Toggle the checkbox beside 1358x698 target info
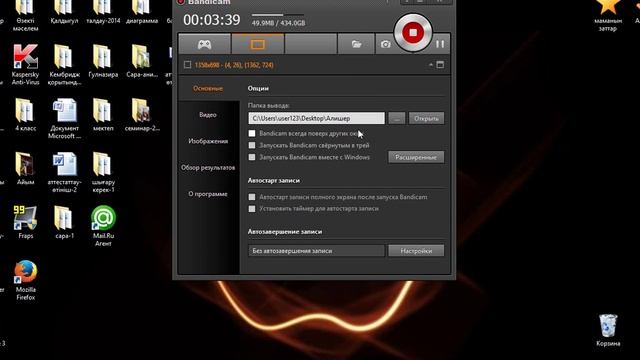 (x=187, y=64)
